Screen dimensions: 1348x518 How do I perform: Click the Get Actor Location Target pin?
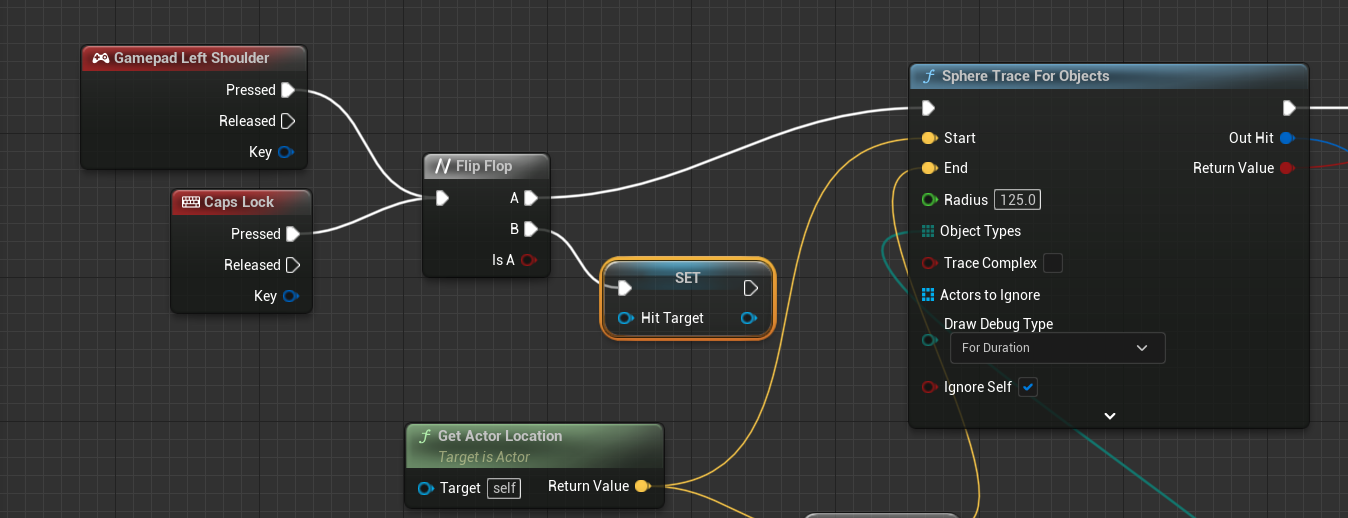coord(425,488)
